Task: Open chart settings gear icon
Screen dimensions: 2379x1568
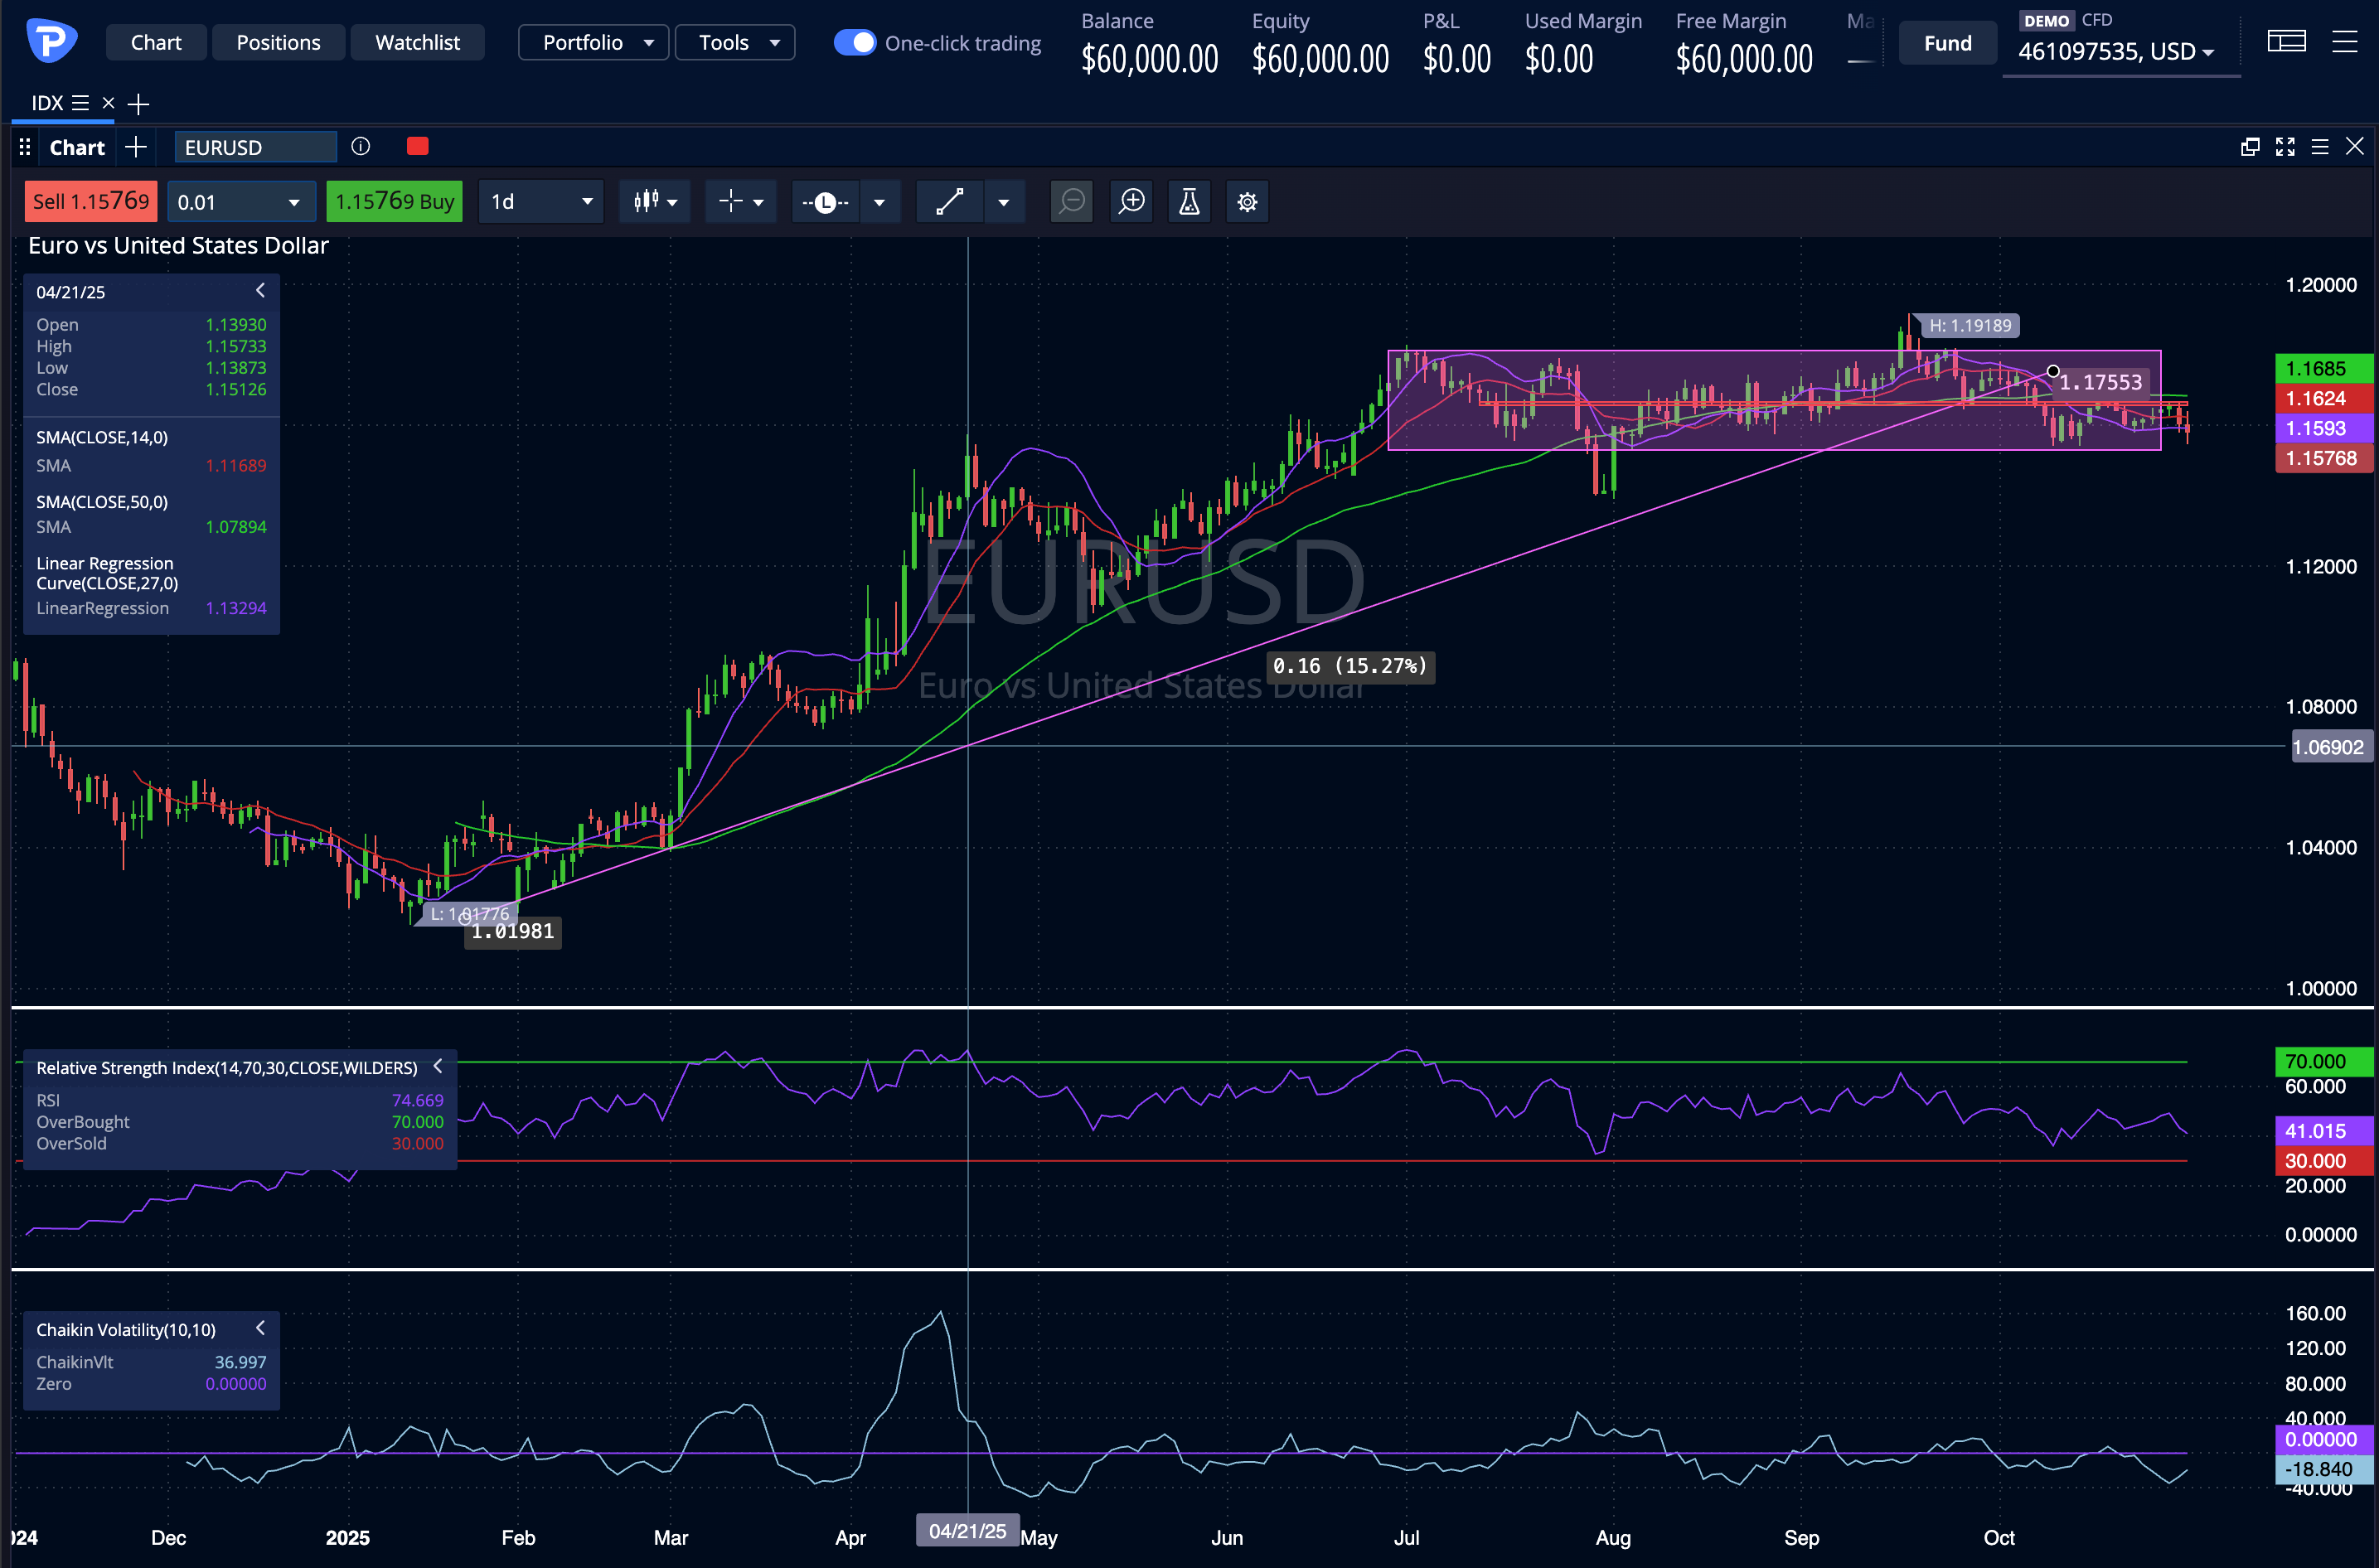Action: 1247,202
